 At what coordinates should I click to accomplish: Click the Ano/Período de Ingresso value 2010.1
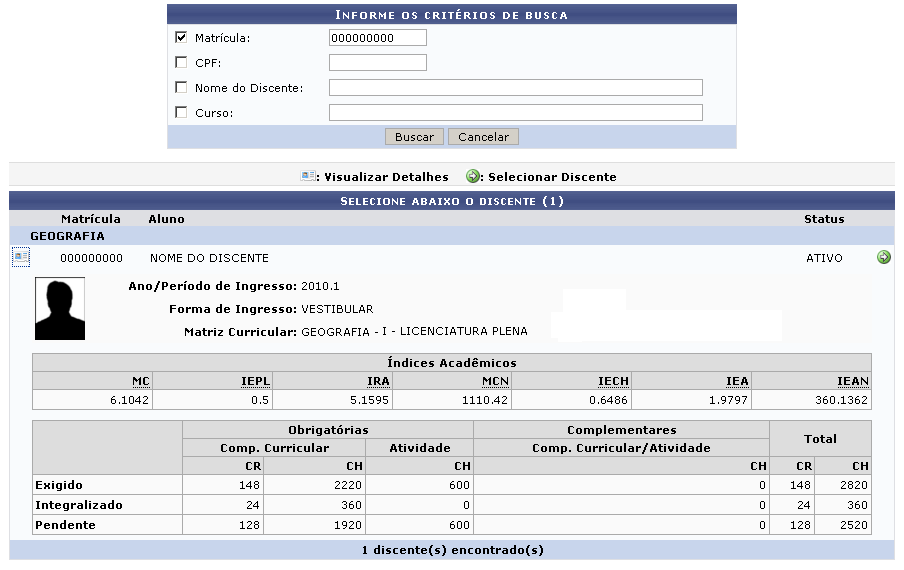point(320,286)
